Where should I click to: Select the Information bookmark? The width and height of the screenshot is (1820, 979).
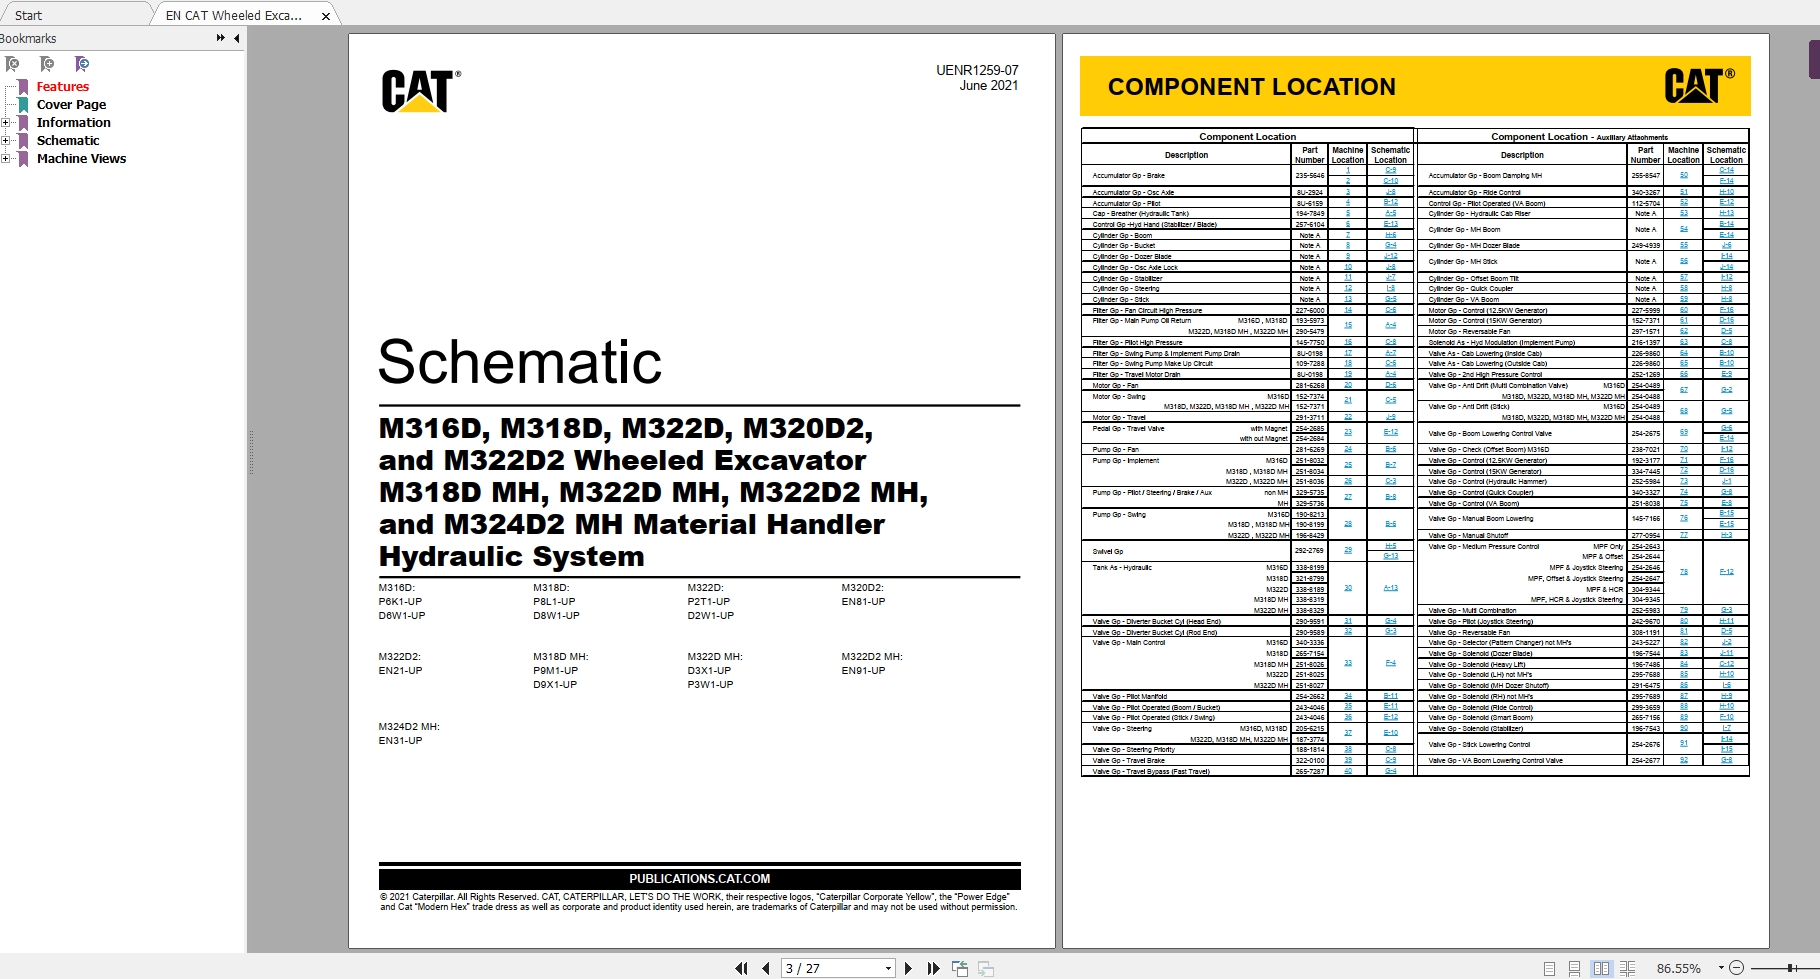click(74, 123)
